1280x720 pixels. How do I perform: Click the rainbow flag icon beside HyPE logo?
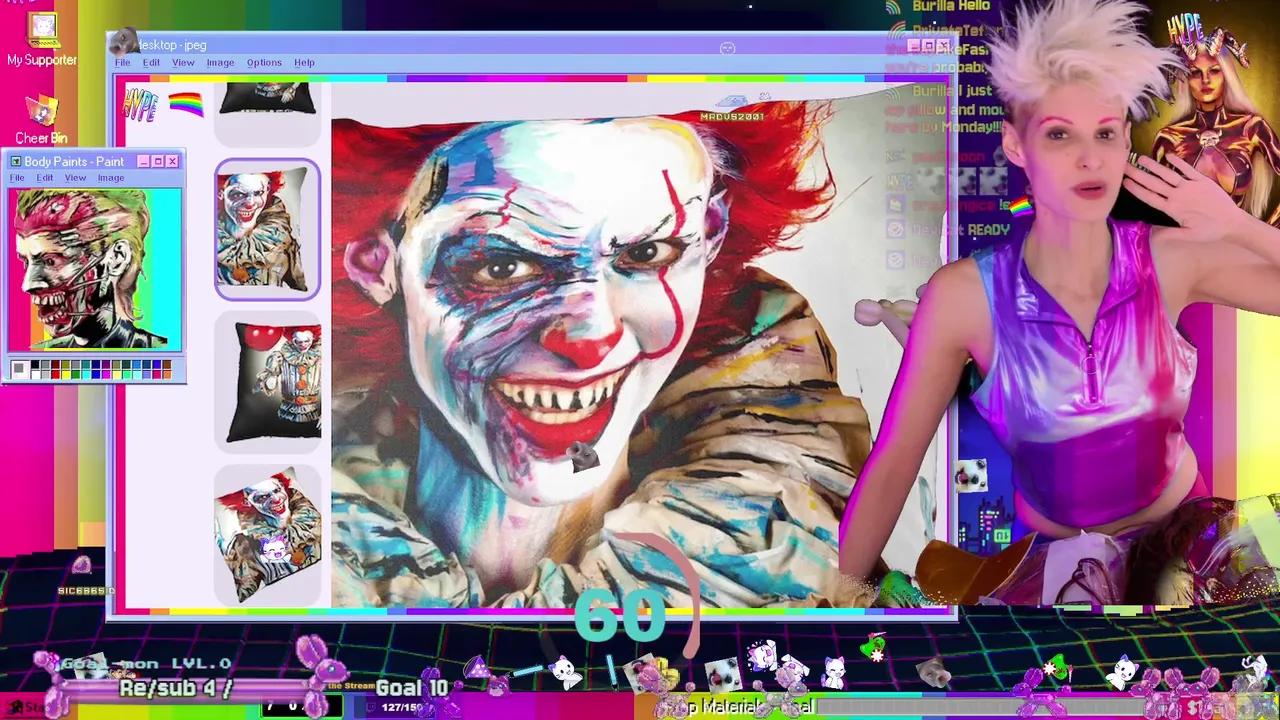tap(185, 103)
